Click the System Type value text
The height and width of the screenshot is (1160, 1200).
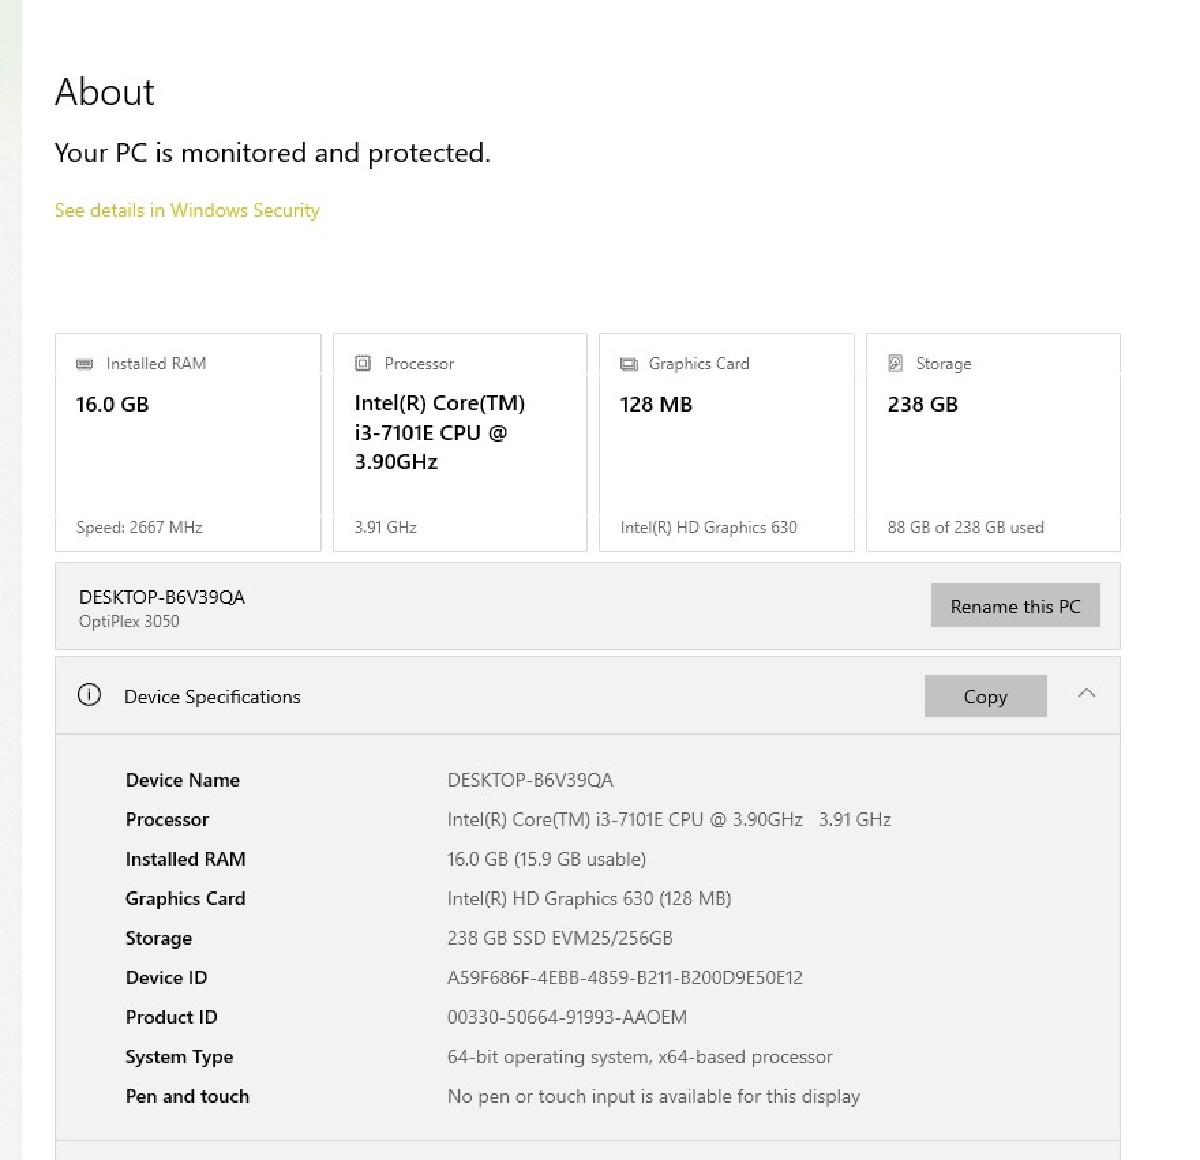click(x=640, y=1057)
